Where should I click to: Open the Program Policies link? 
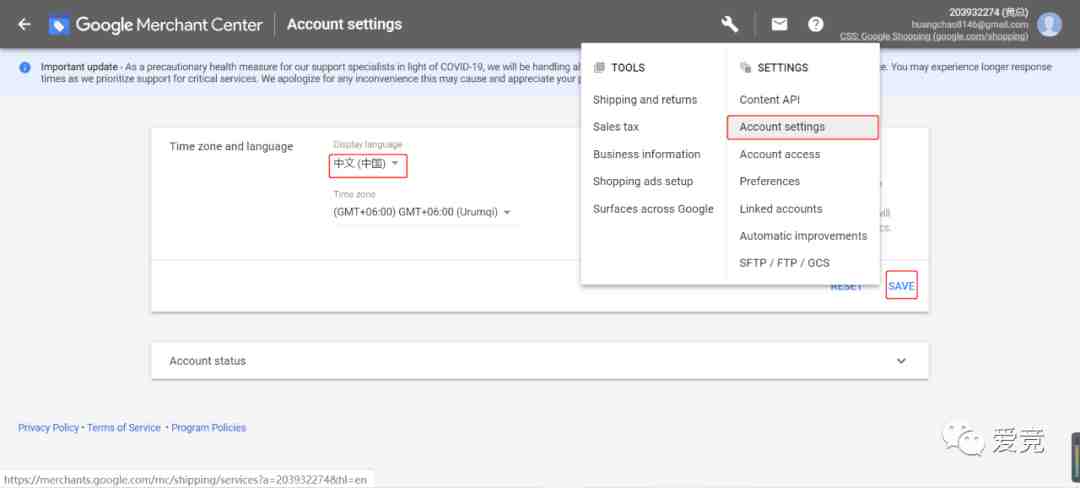point(209,427)
